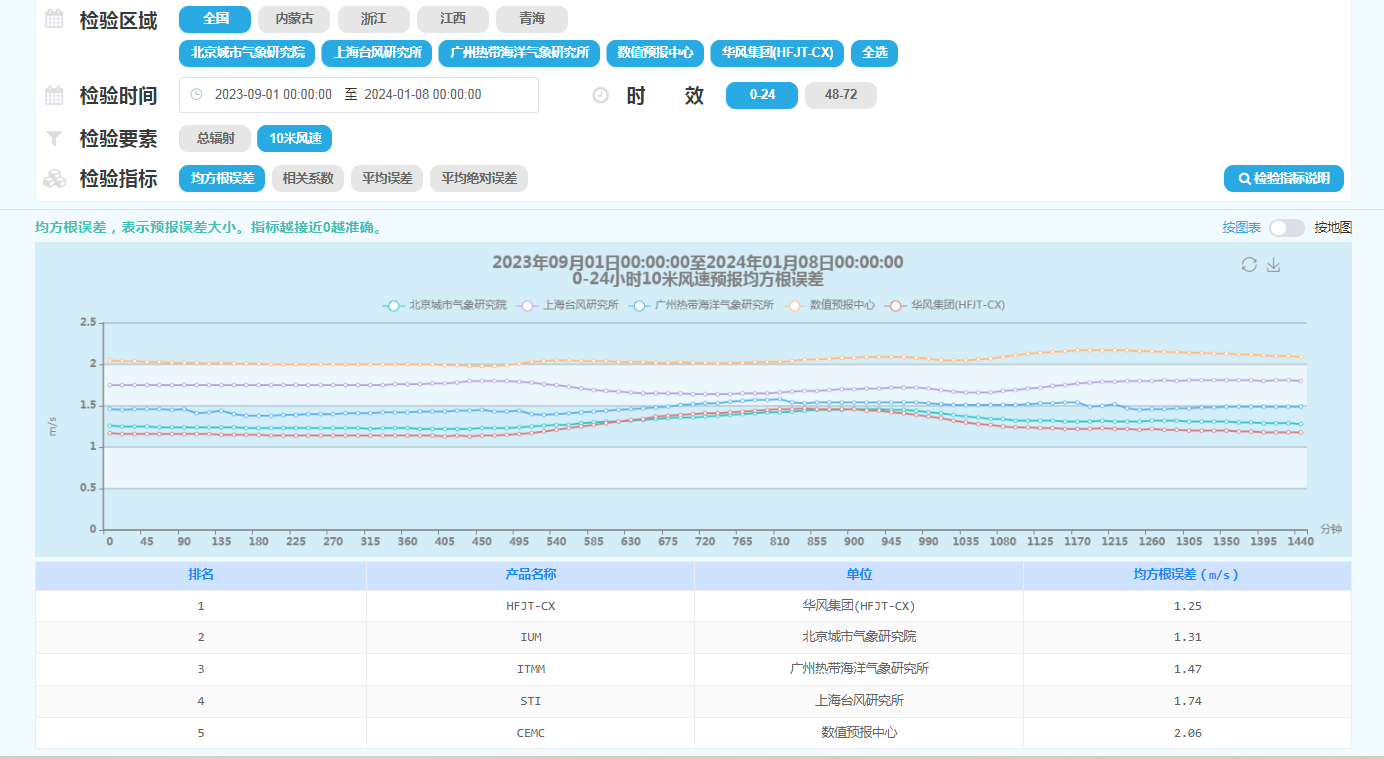The image size is (1384, 759).
Task: Select the 青海 region
Action: (x=532, y=19)
